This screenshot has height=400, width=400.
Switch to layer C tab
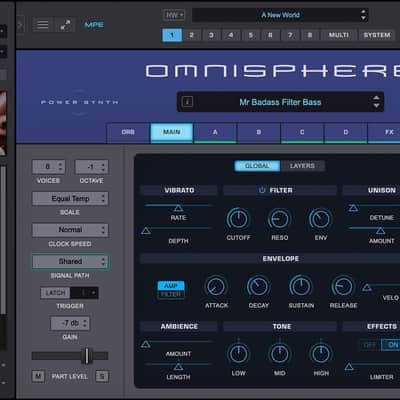[x=302, y=132]
